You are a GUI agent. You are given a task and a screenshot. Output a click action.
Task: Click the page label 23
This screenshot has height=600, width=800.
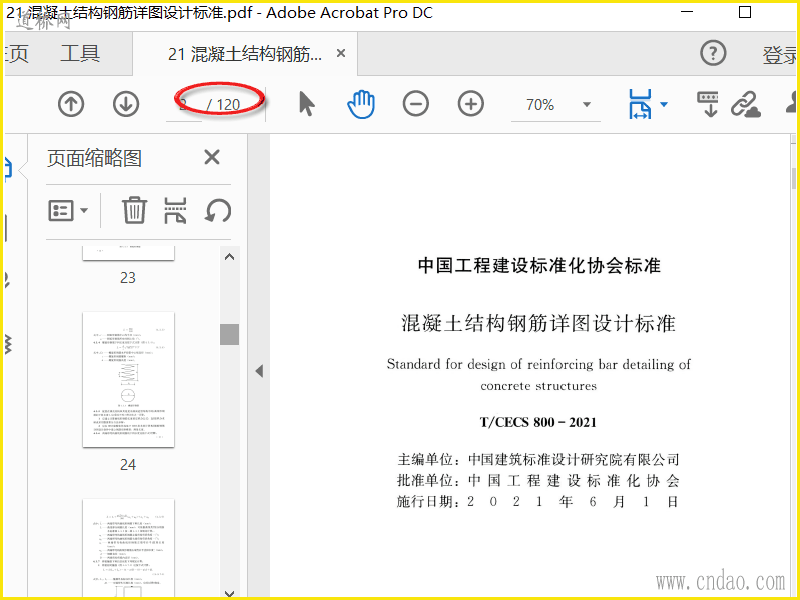(x=128, y=278)
